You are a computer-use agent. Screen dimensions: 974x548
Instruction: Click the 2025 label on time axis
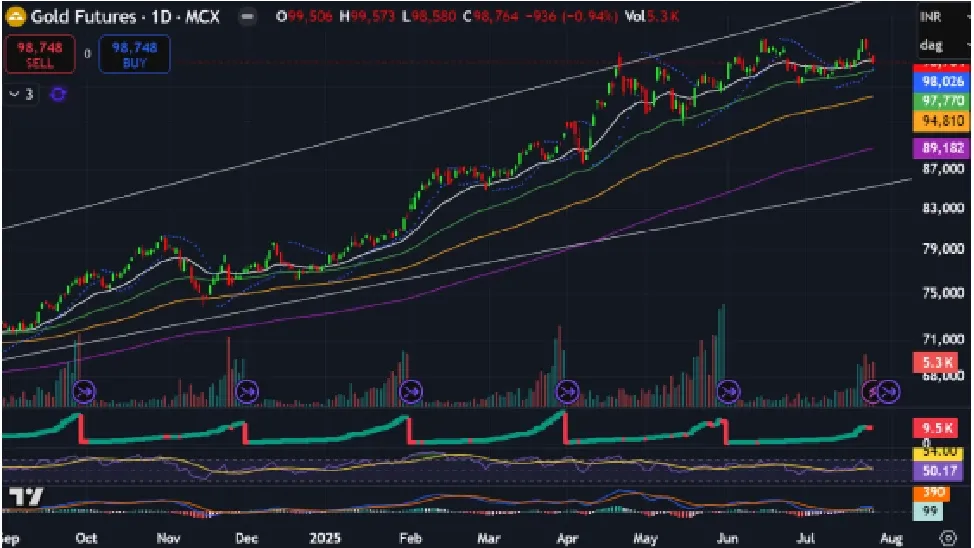click(x=325, y=537)
